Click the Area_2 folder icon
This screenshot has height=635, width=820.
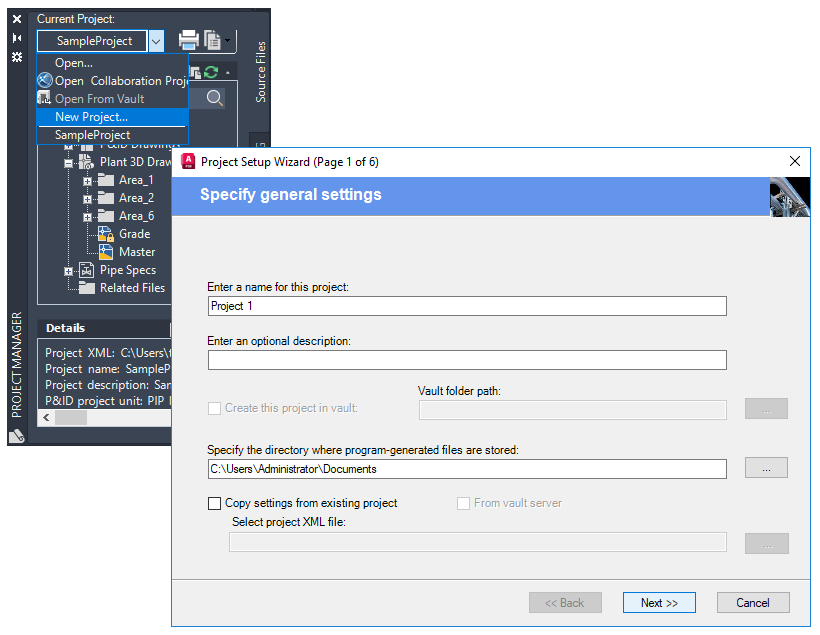coord(106,198)
